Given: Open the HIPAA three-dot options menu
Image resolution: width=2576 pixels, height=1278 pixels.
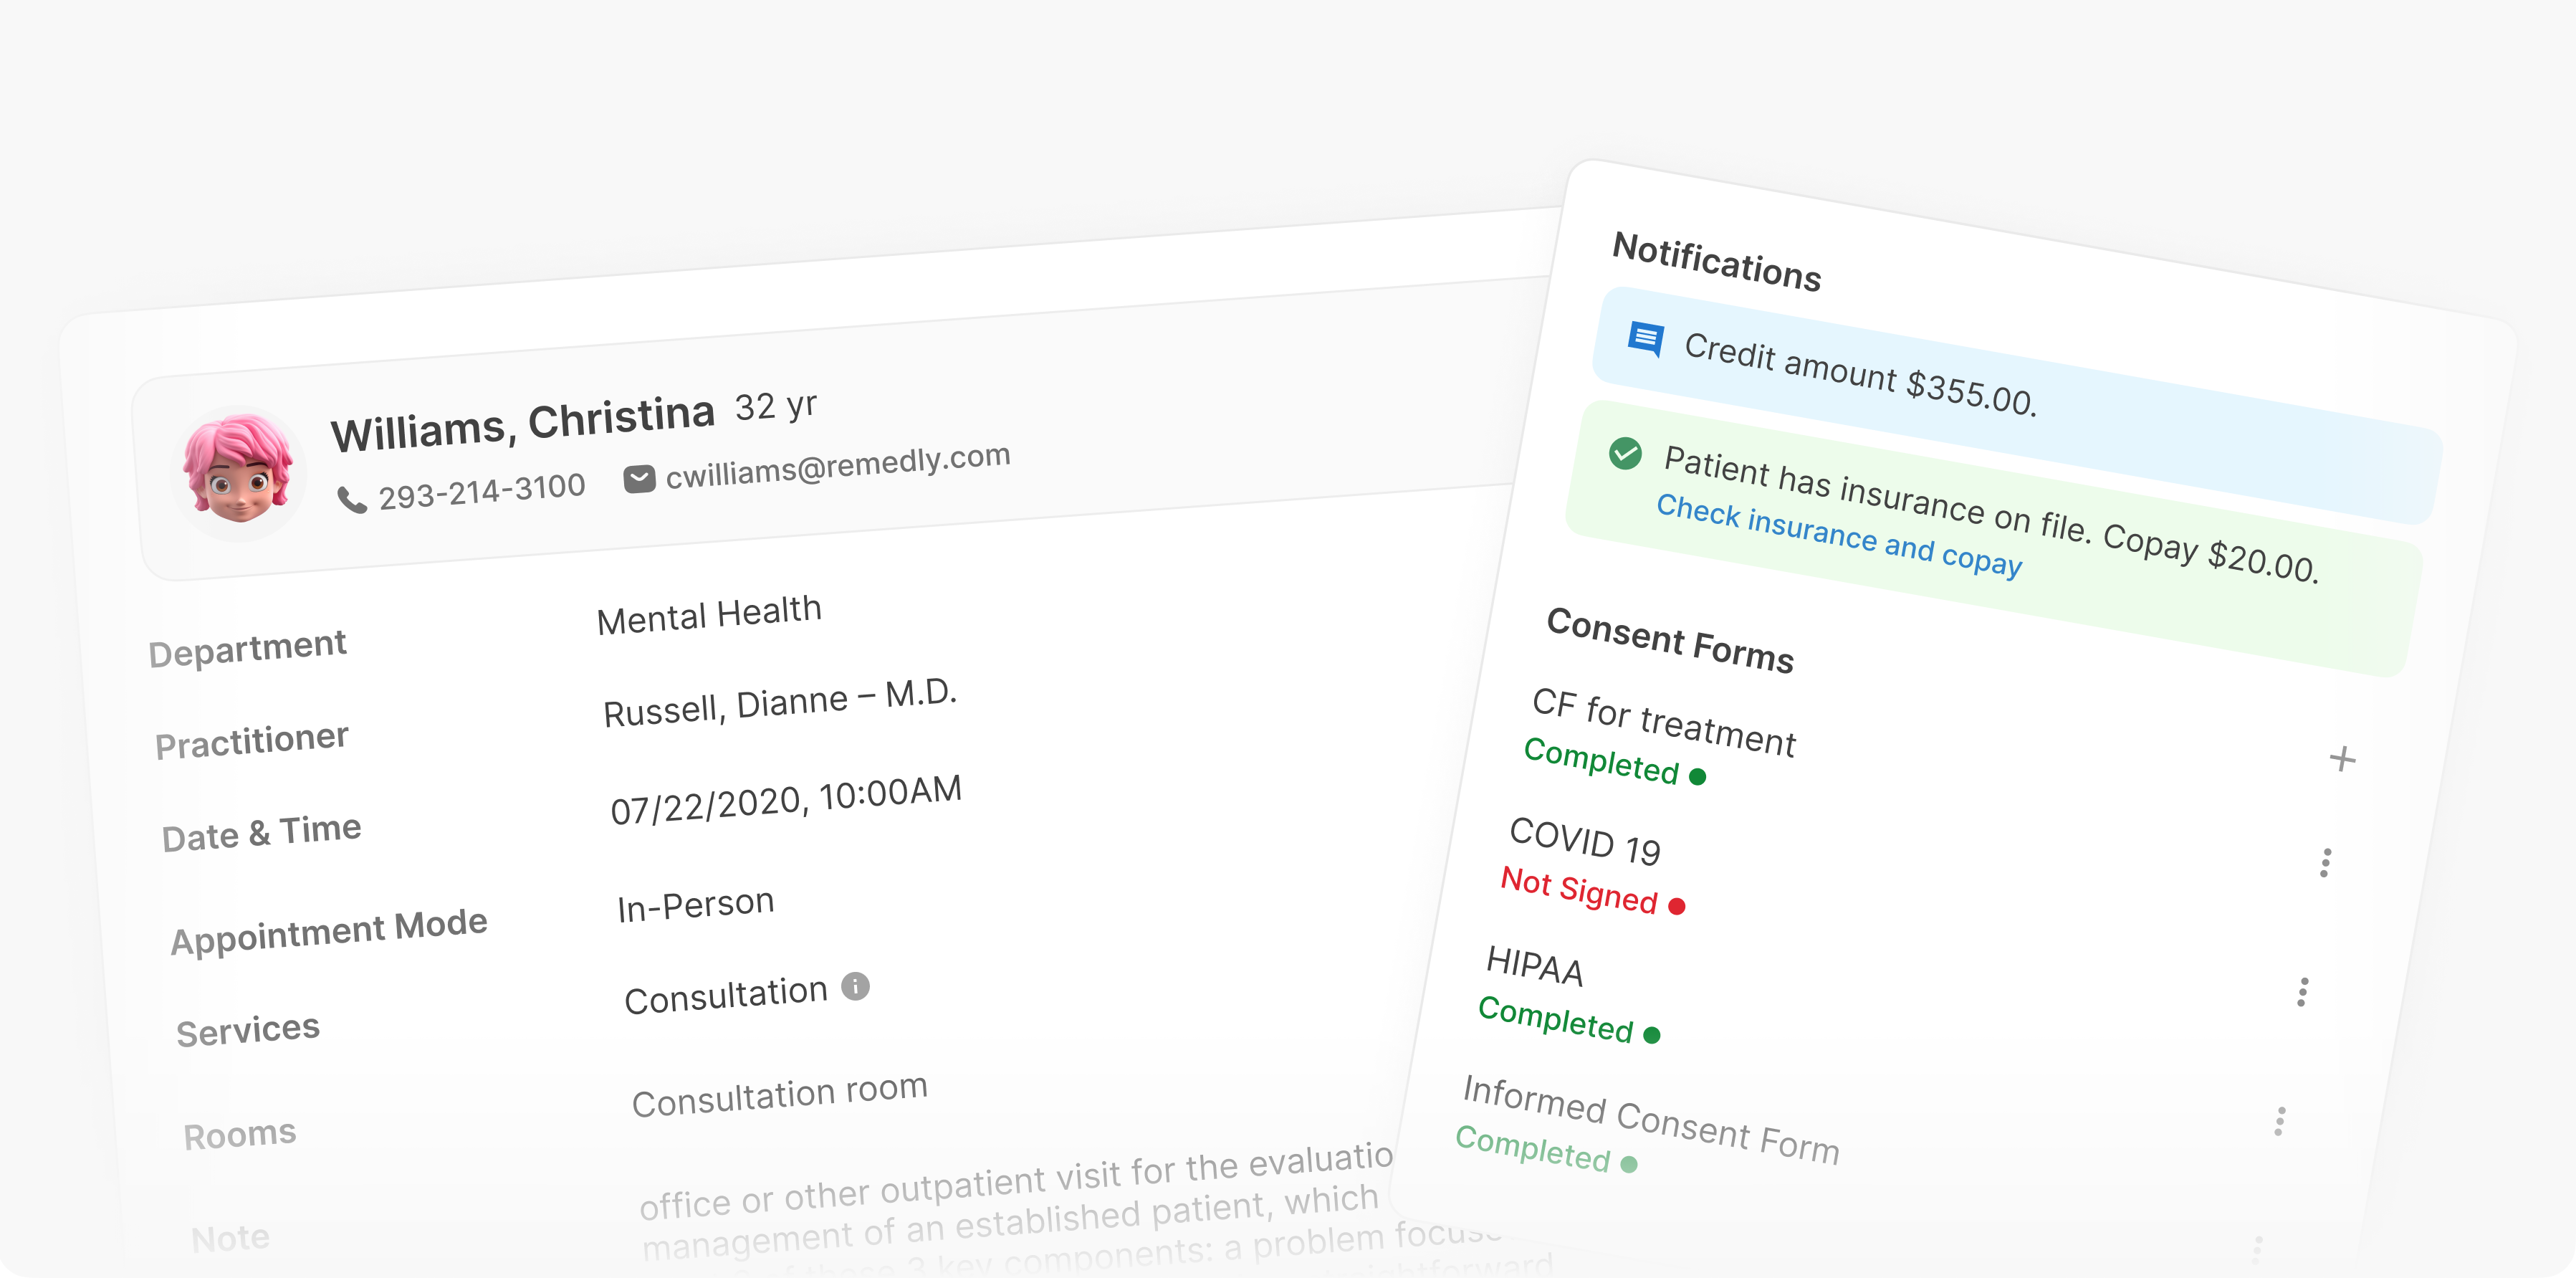Looking at the screenshot, I should point(2303,992).
